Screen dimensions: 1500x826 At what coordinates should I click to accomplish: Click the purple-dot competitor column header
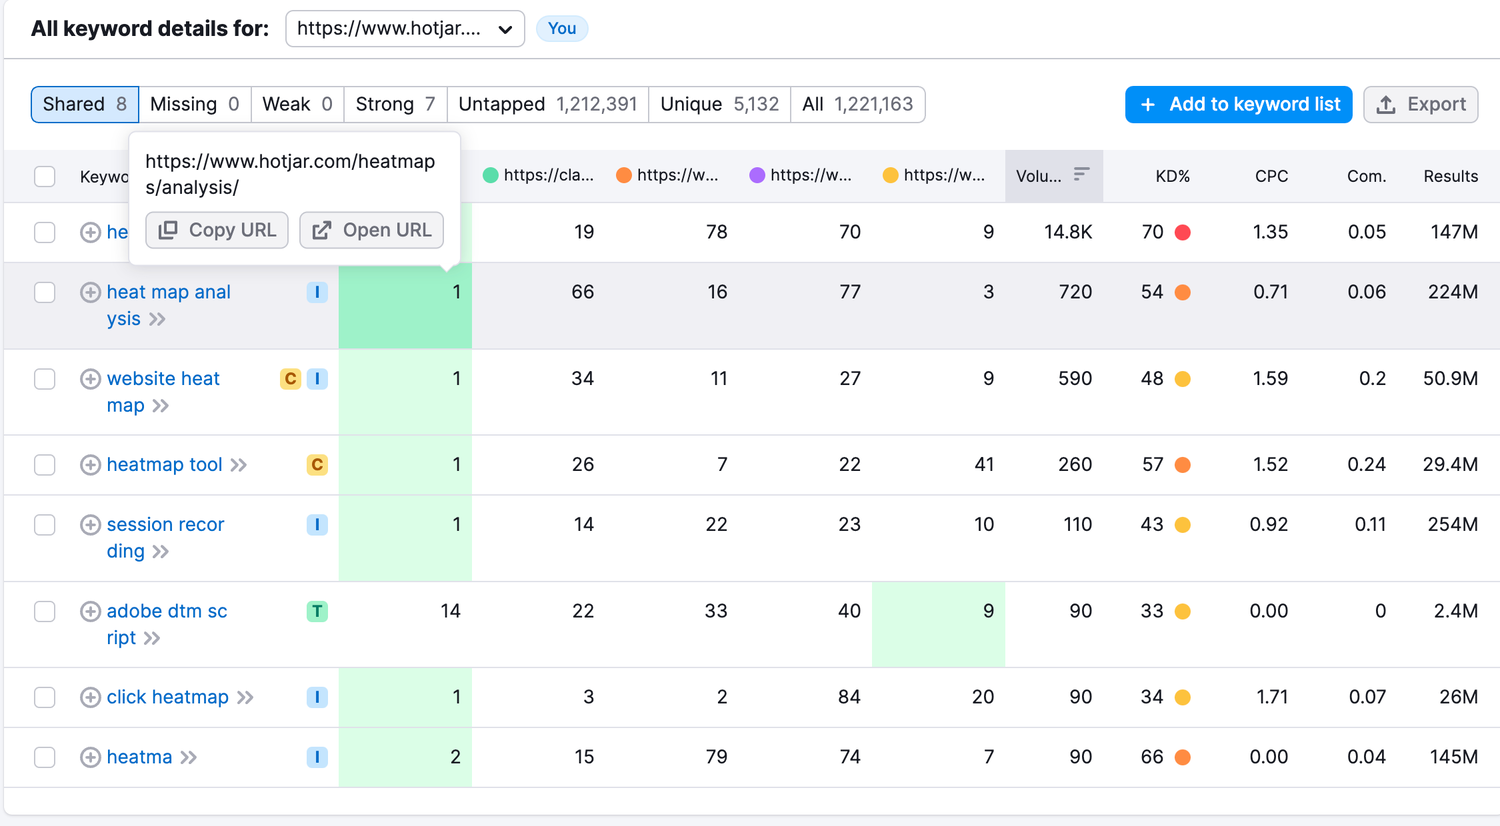pos(801,176)
